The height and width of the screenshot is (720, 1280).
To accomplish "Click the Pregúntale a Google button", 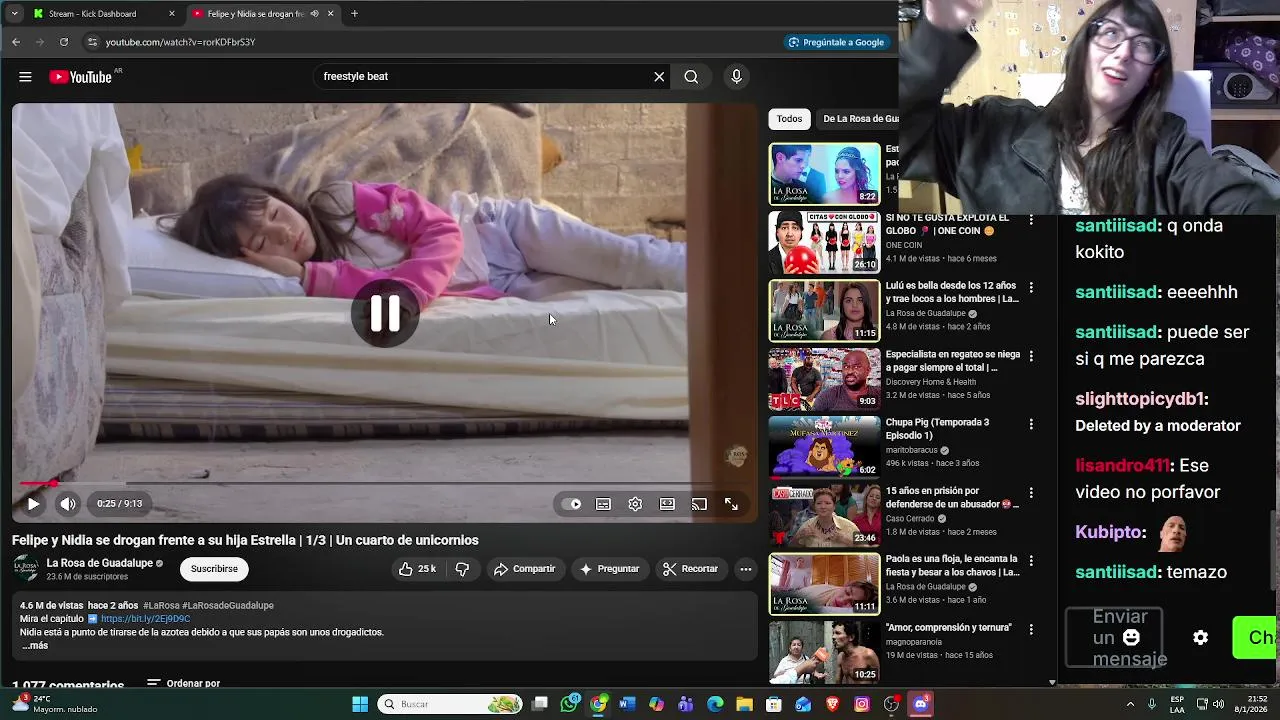I will [x=836, y=42].
